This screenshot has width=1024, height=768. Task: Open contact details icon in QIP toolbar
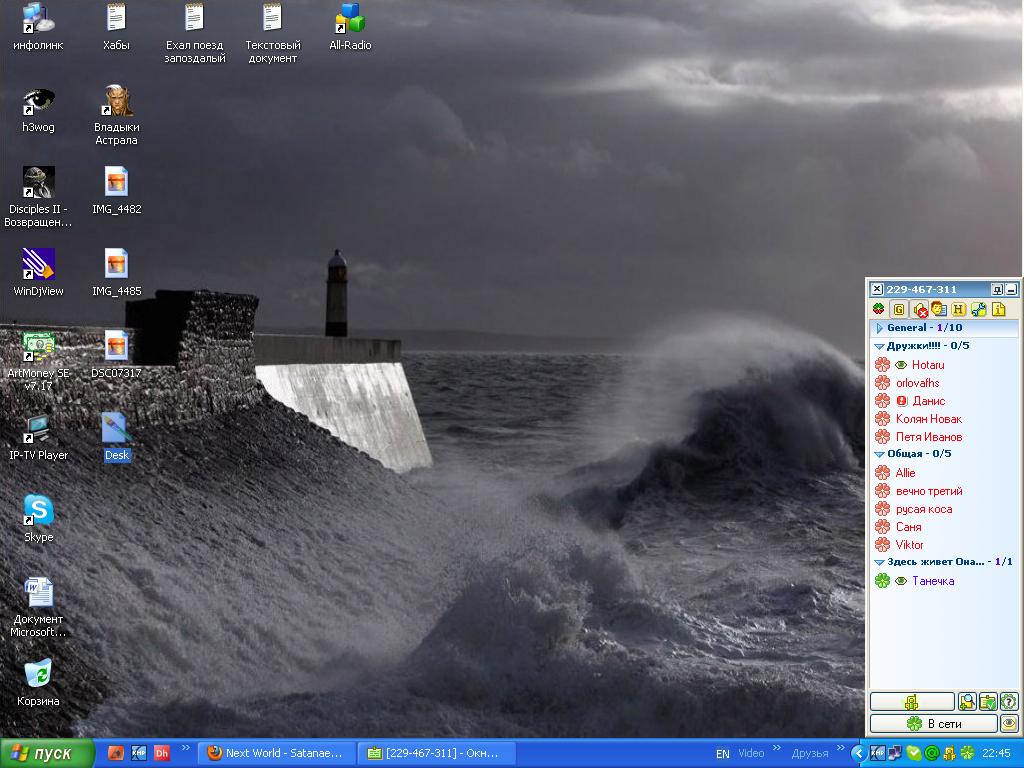point(938,309)
